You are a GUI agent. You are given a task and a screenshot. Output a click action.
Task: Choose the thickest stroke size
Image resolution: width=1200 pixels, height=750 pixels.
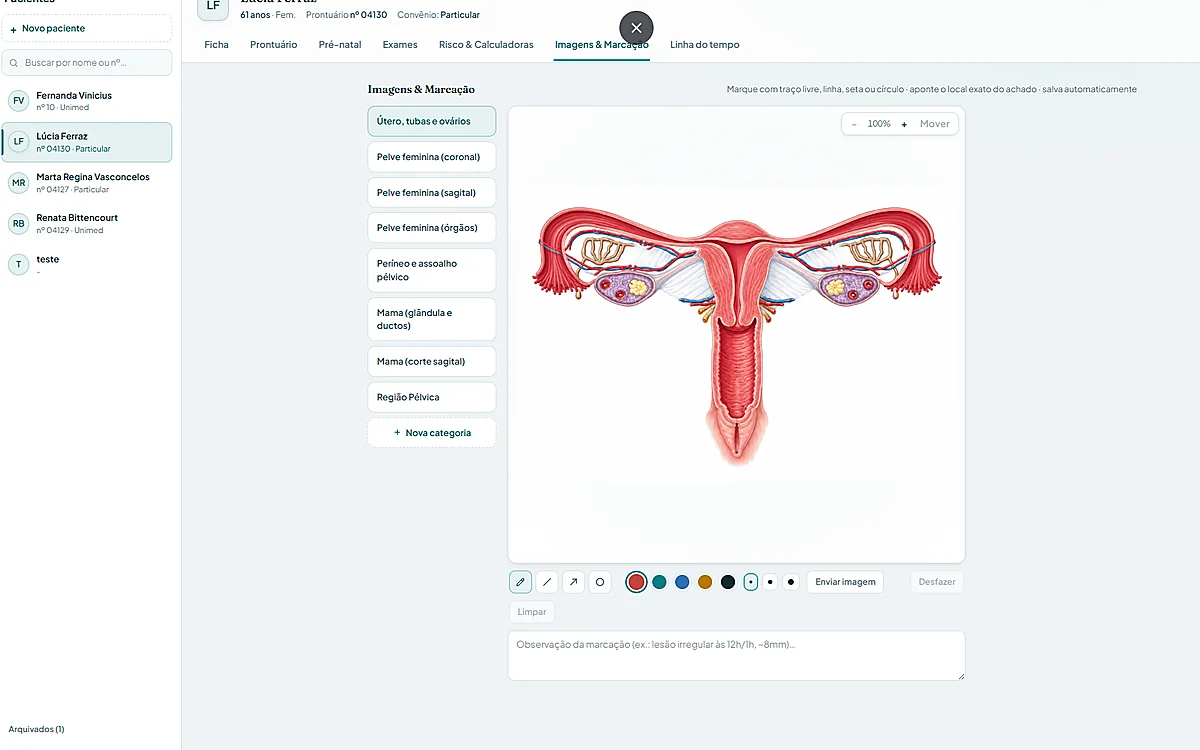[x=791, y=582]
